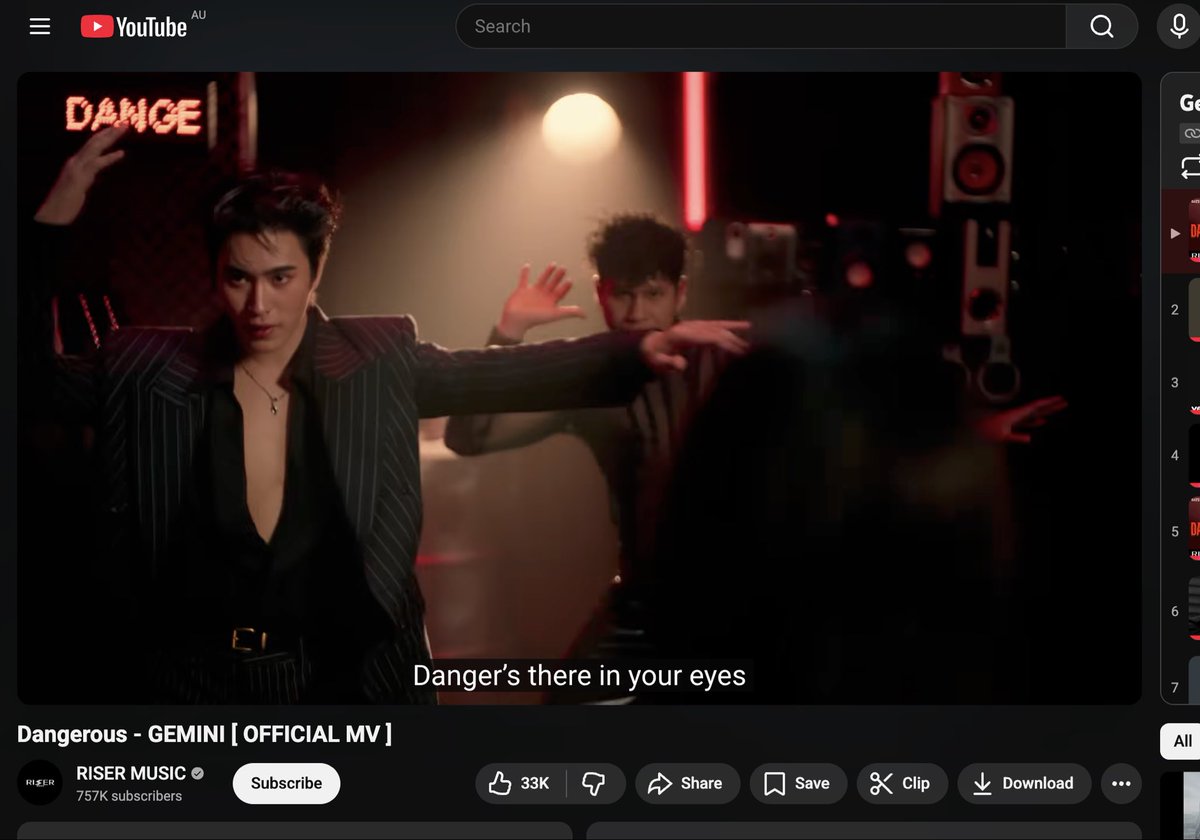Click the video title Dangerous - GEMINI
The image size is (1200, 840).
(x=204, y=734)
